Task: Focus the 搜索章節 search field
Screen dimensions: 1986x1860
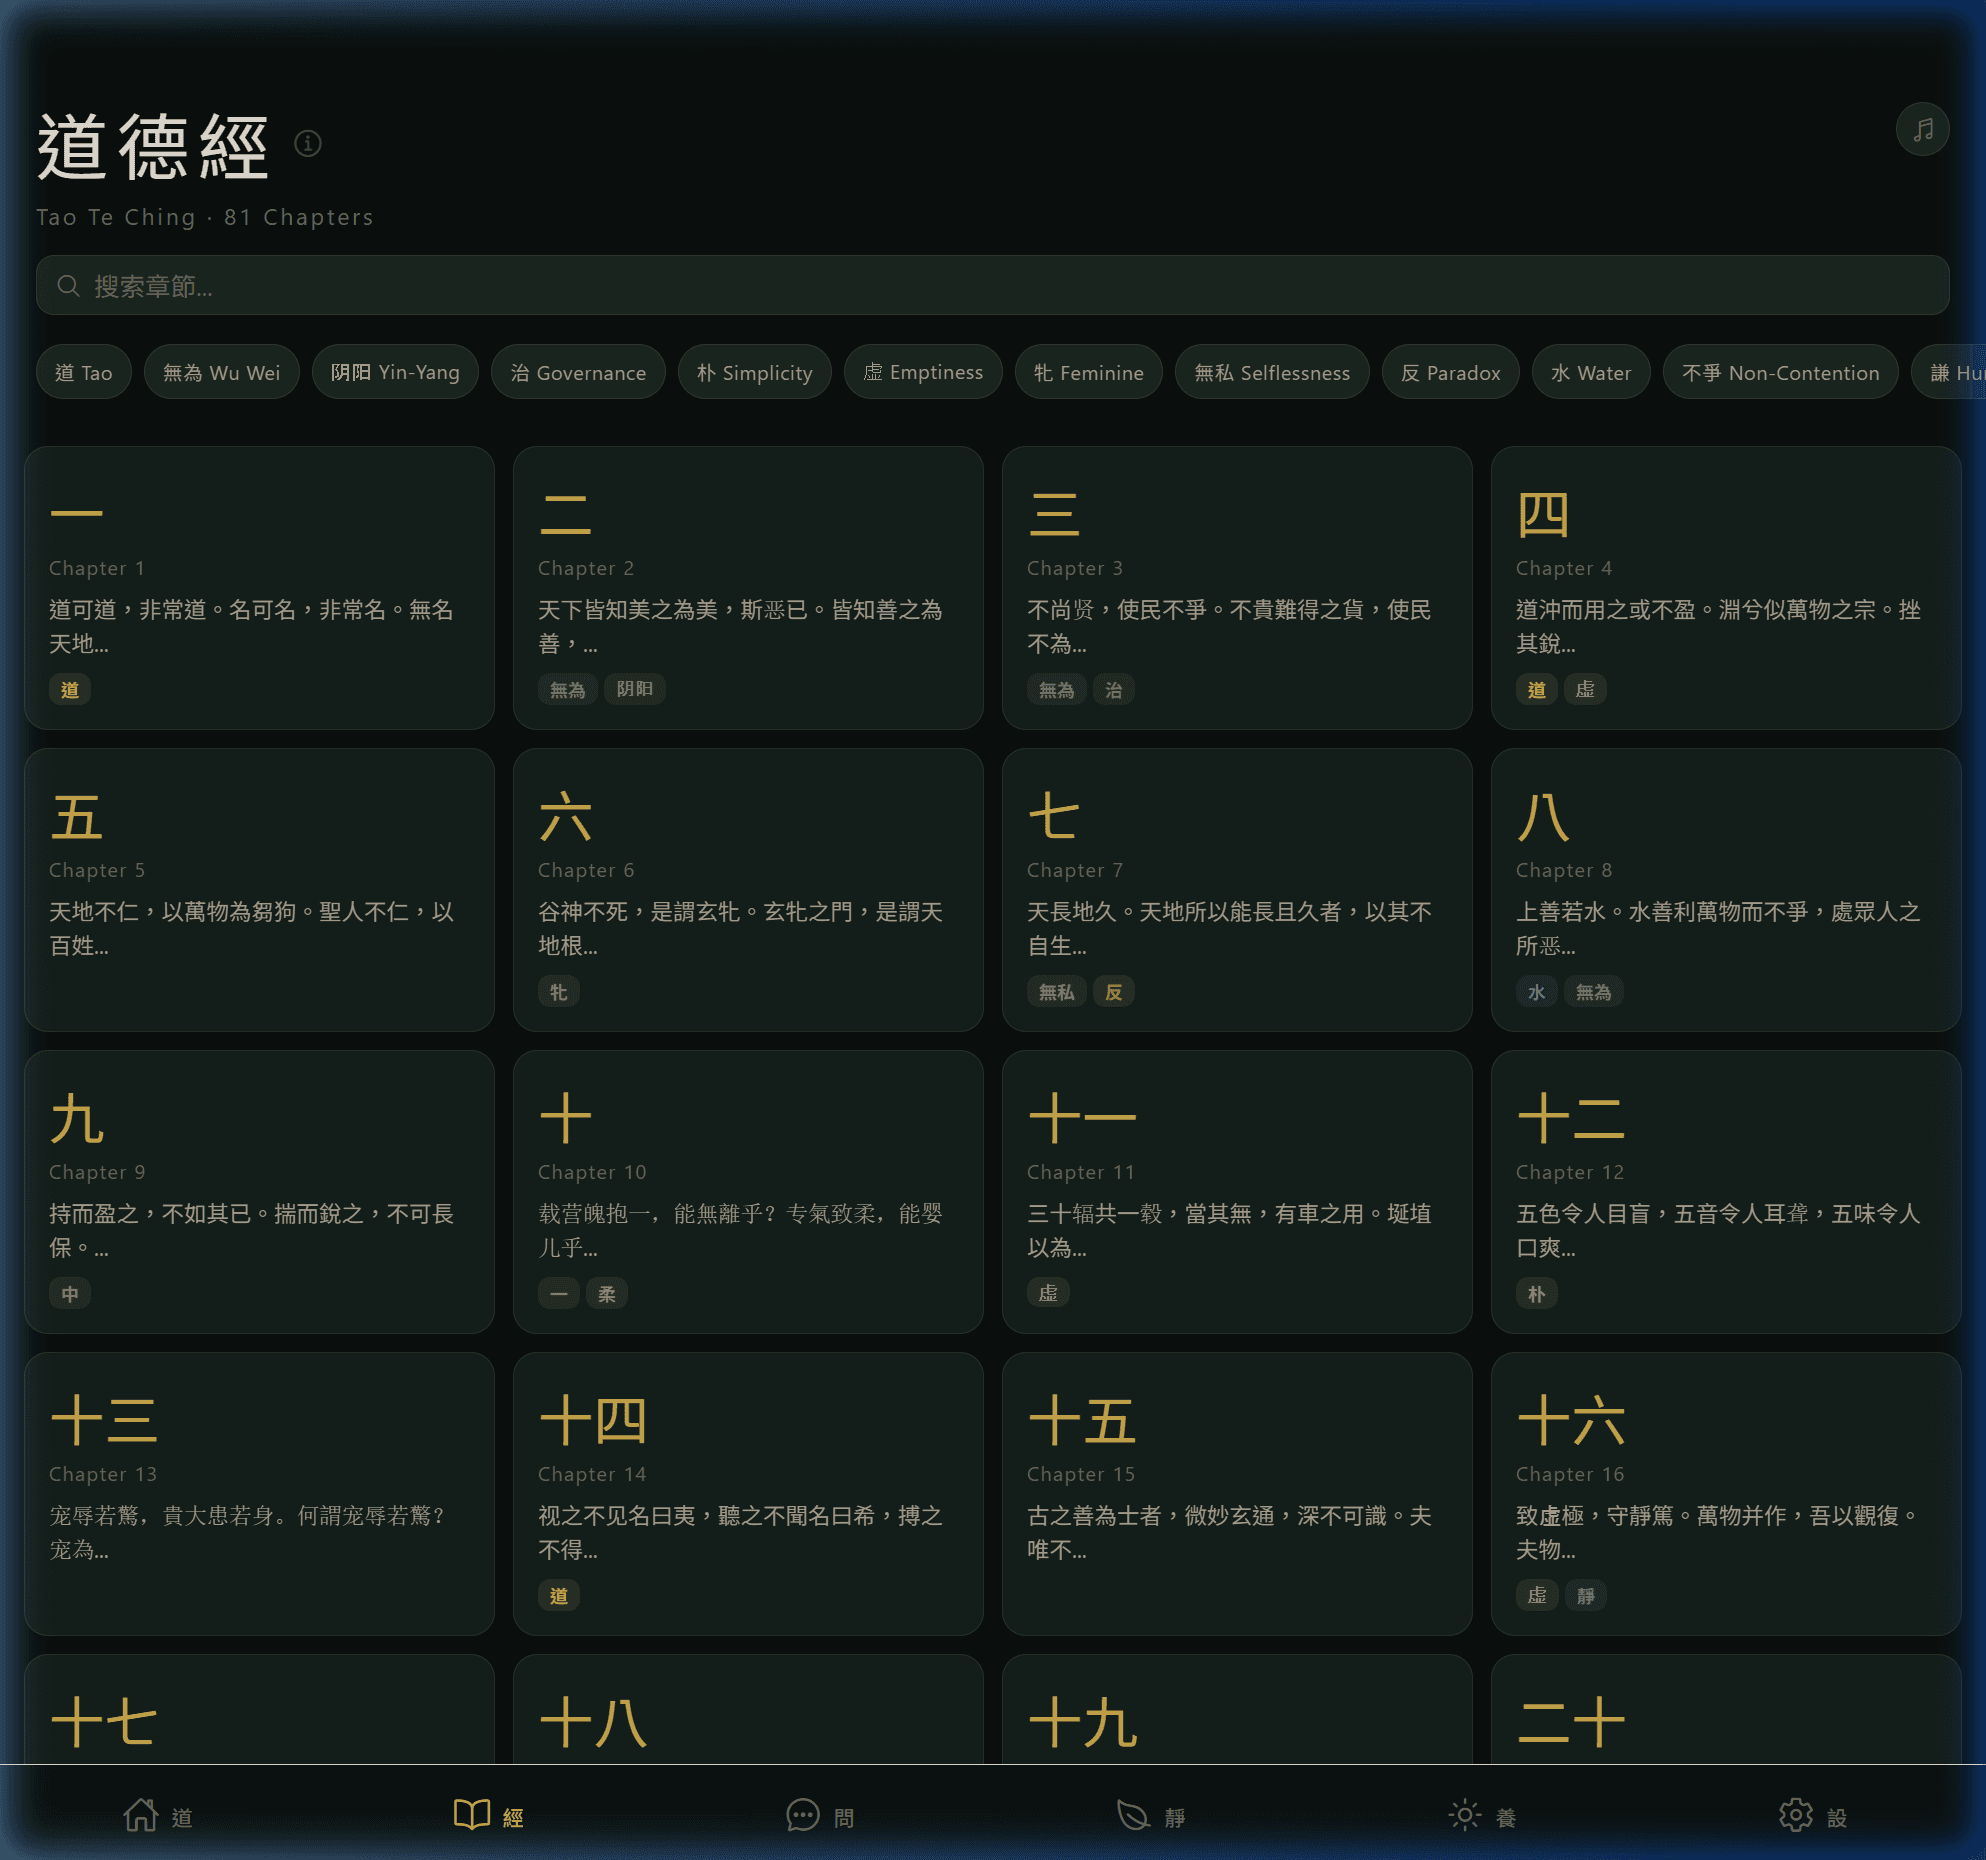Action: (x=993, y=286)
